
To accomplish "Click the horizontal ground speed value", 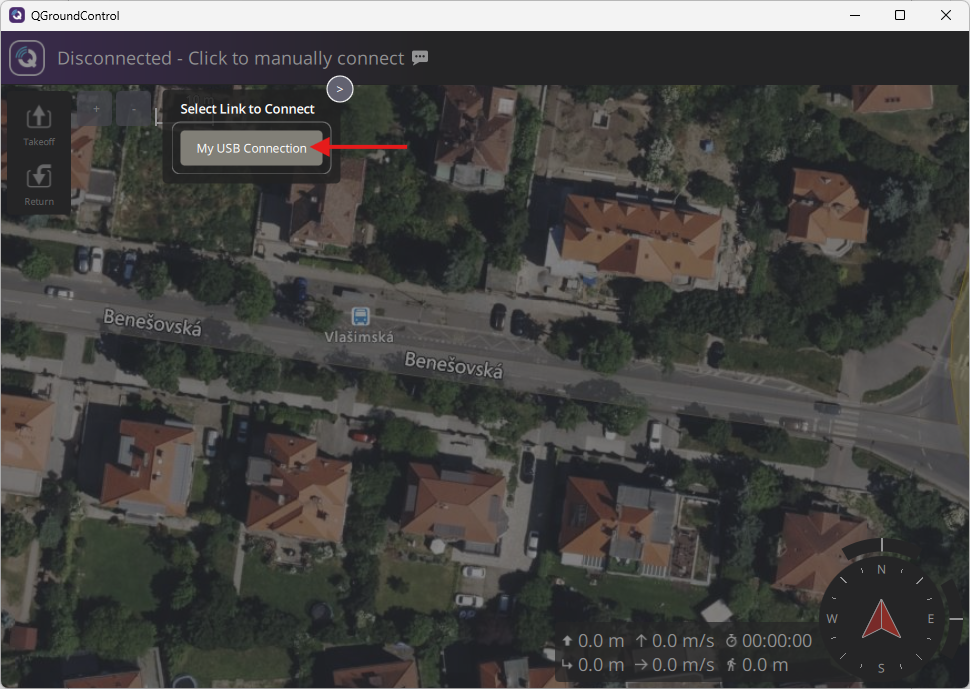I will [686, 665].
